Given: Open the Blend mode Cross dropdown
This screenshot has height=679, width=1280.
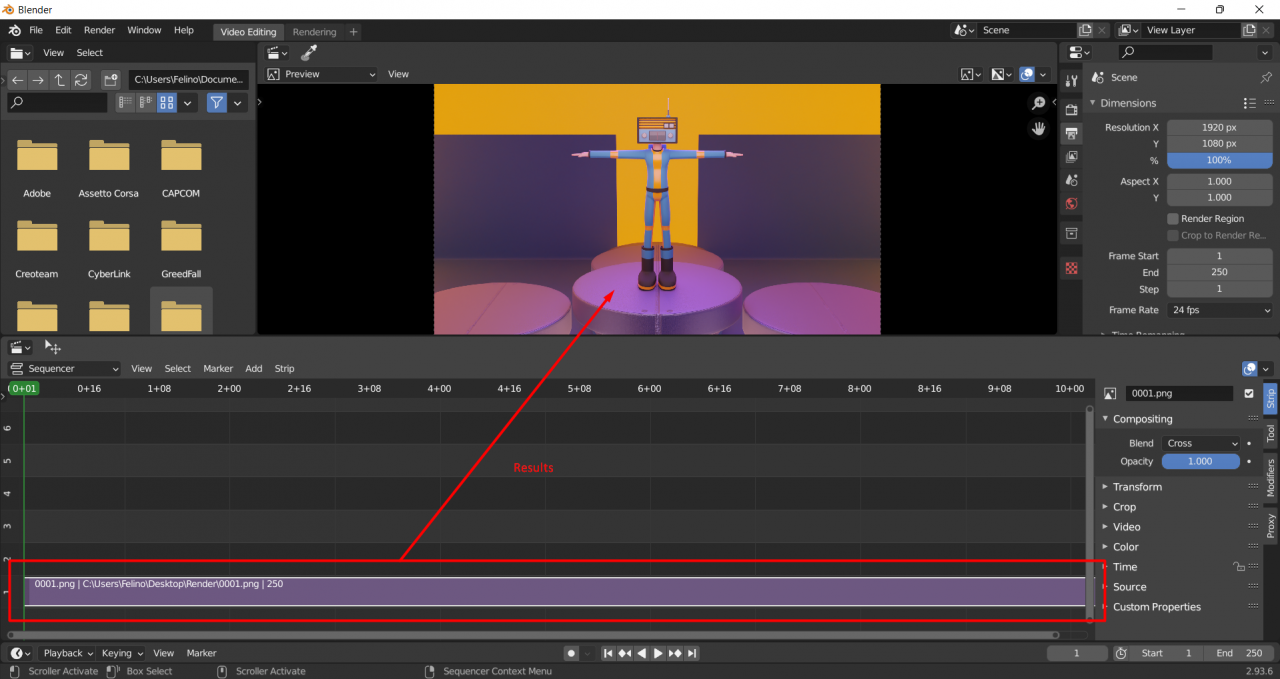Looking at the screenshot, I should tap(1200, 443).
